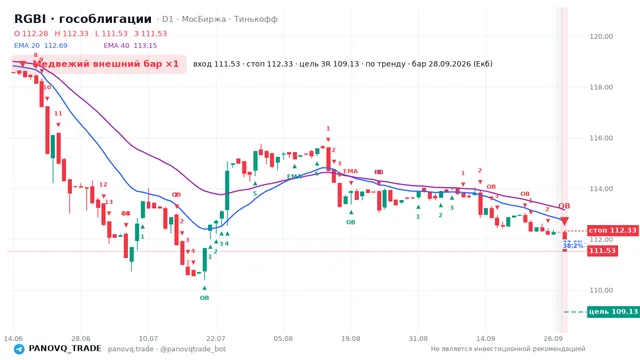Click the '31.08' date axis label
Screen dimensions: 640x360
click(x=418, y=338)
